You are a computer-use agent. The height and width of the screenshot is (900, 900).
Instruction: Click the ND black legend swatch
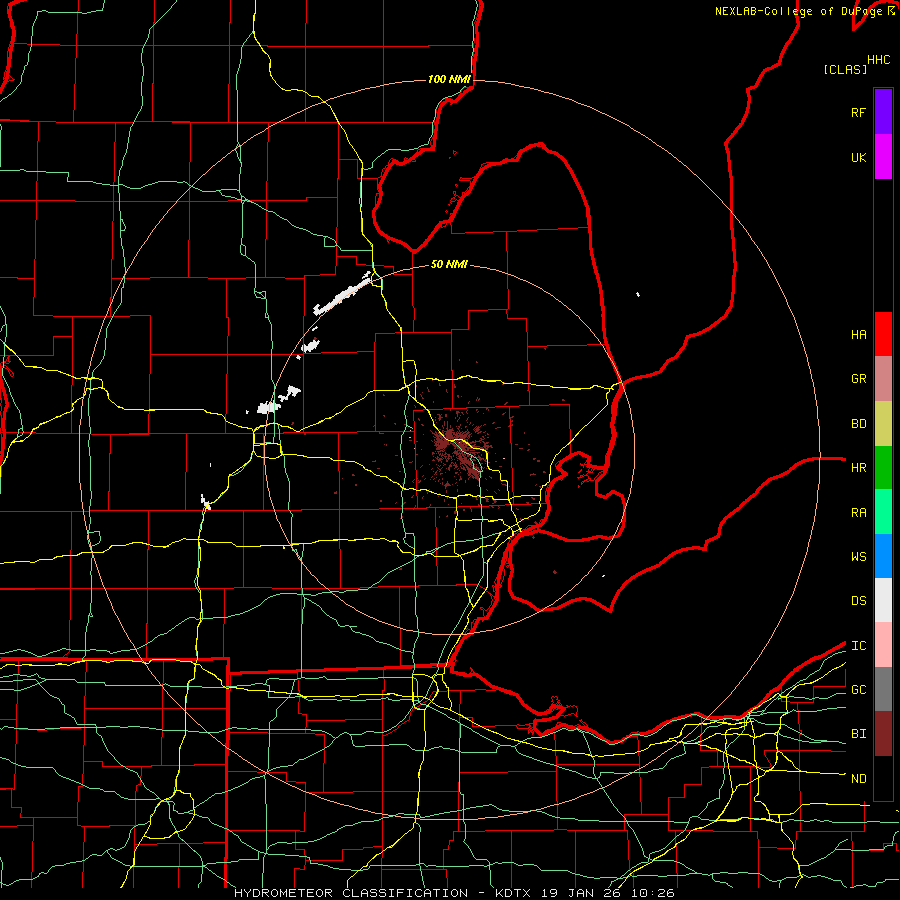coord(883,778)
